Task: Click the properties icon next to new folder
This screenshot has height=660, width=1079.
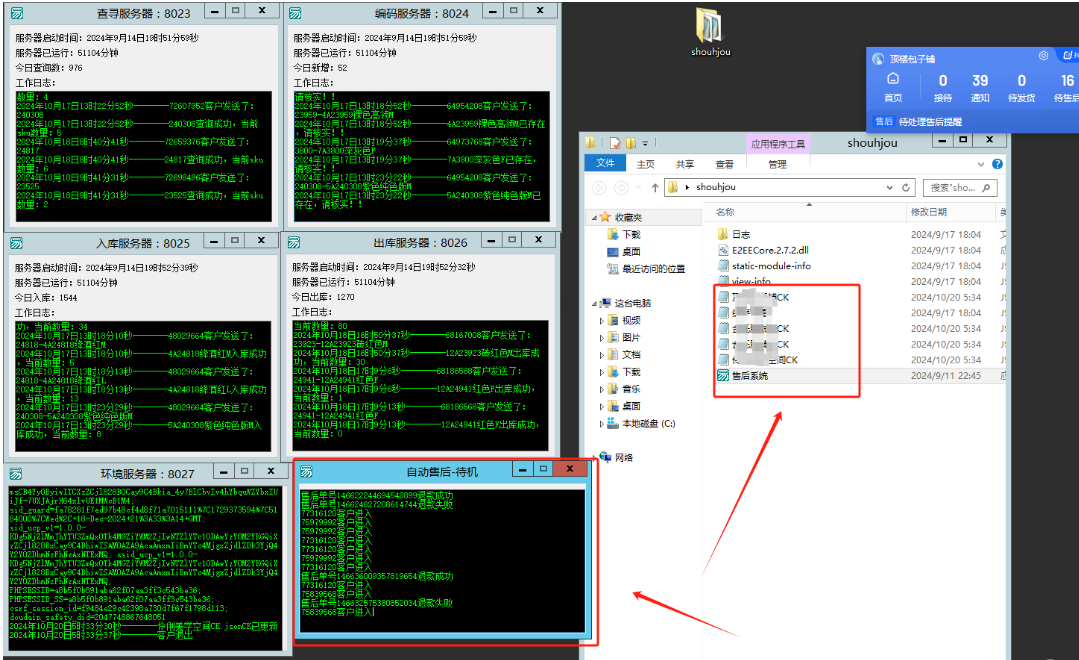Action: (613, 142)
